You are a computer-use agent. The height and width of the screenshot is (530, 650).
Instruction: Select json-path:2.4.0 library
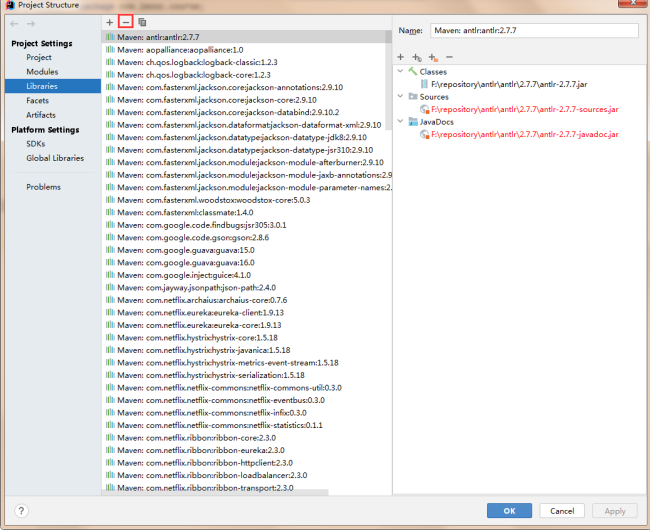[x=247, y=288]
